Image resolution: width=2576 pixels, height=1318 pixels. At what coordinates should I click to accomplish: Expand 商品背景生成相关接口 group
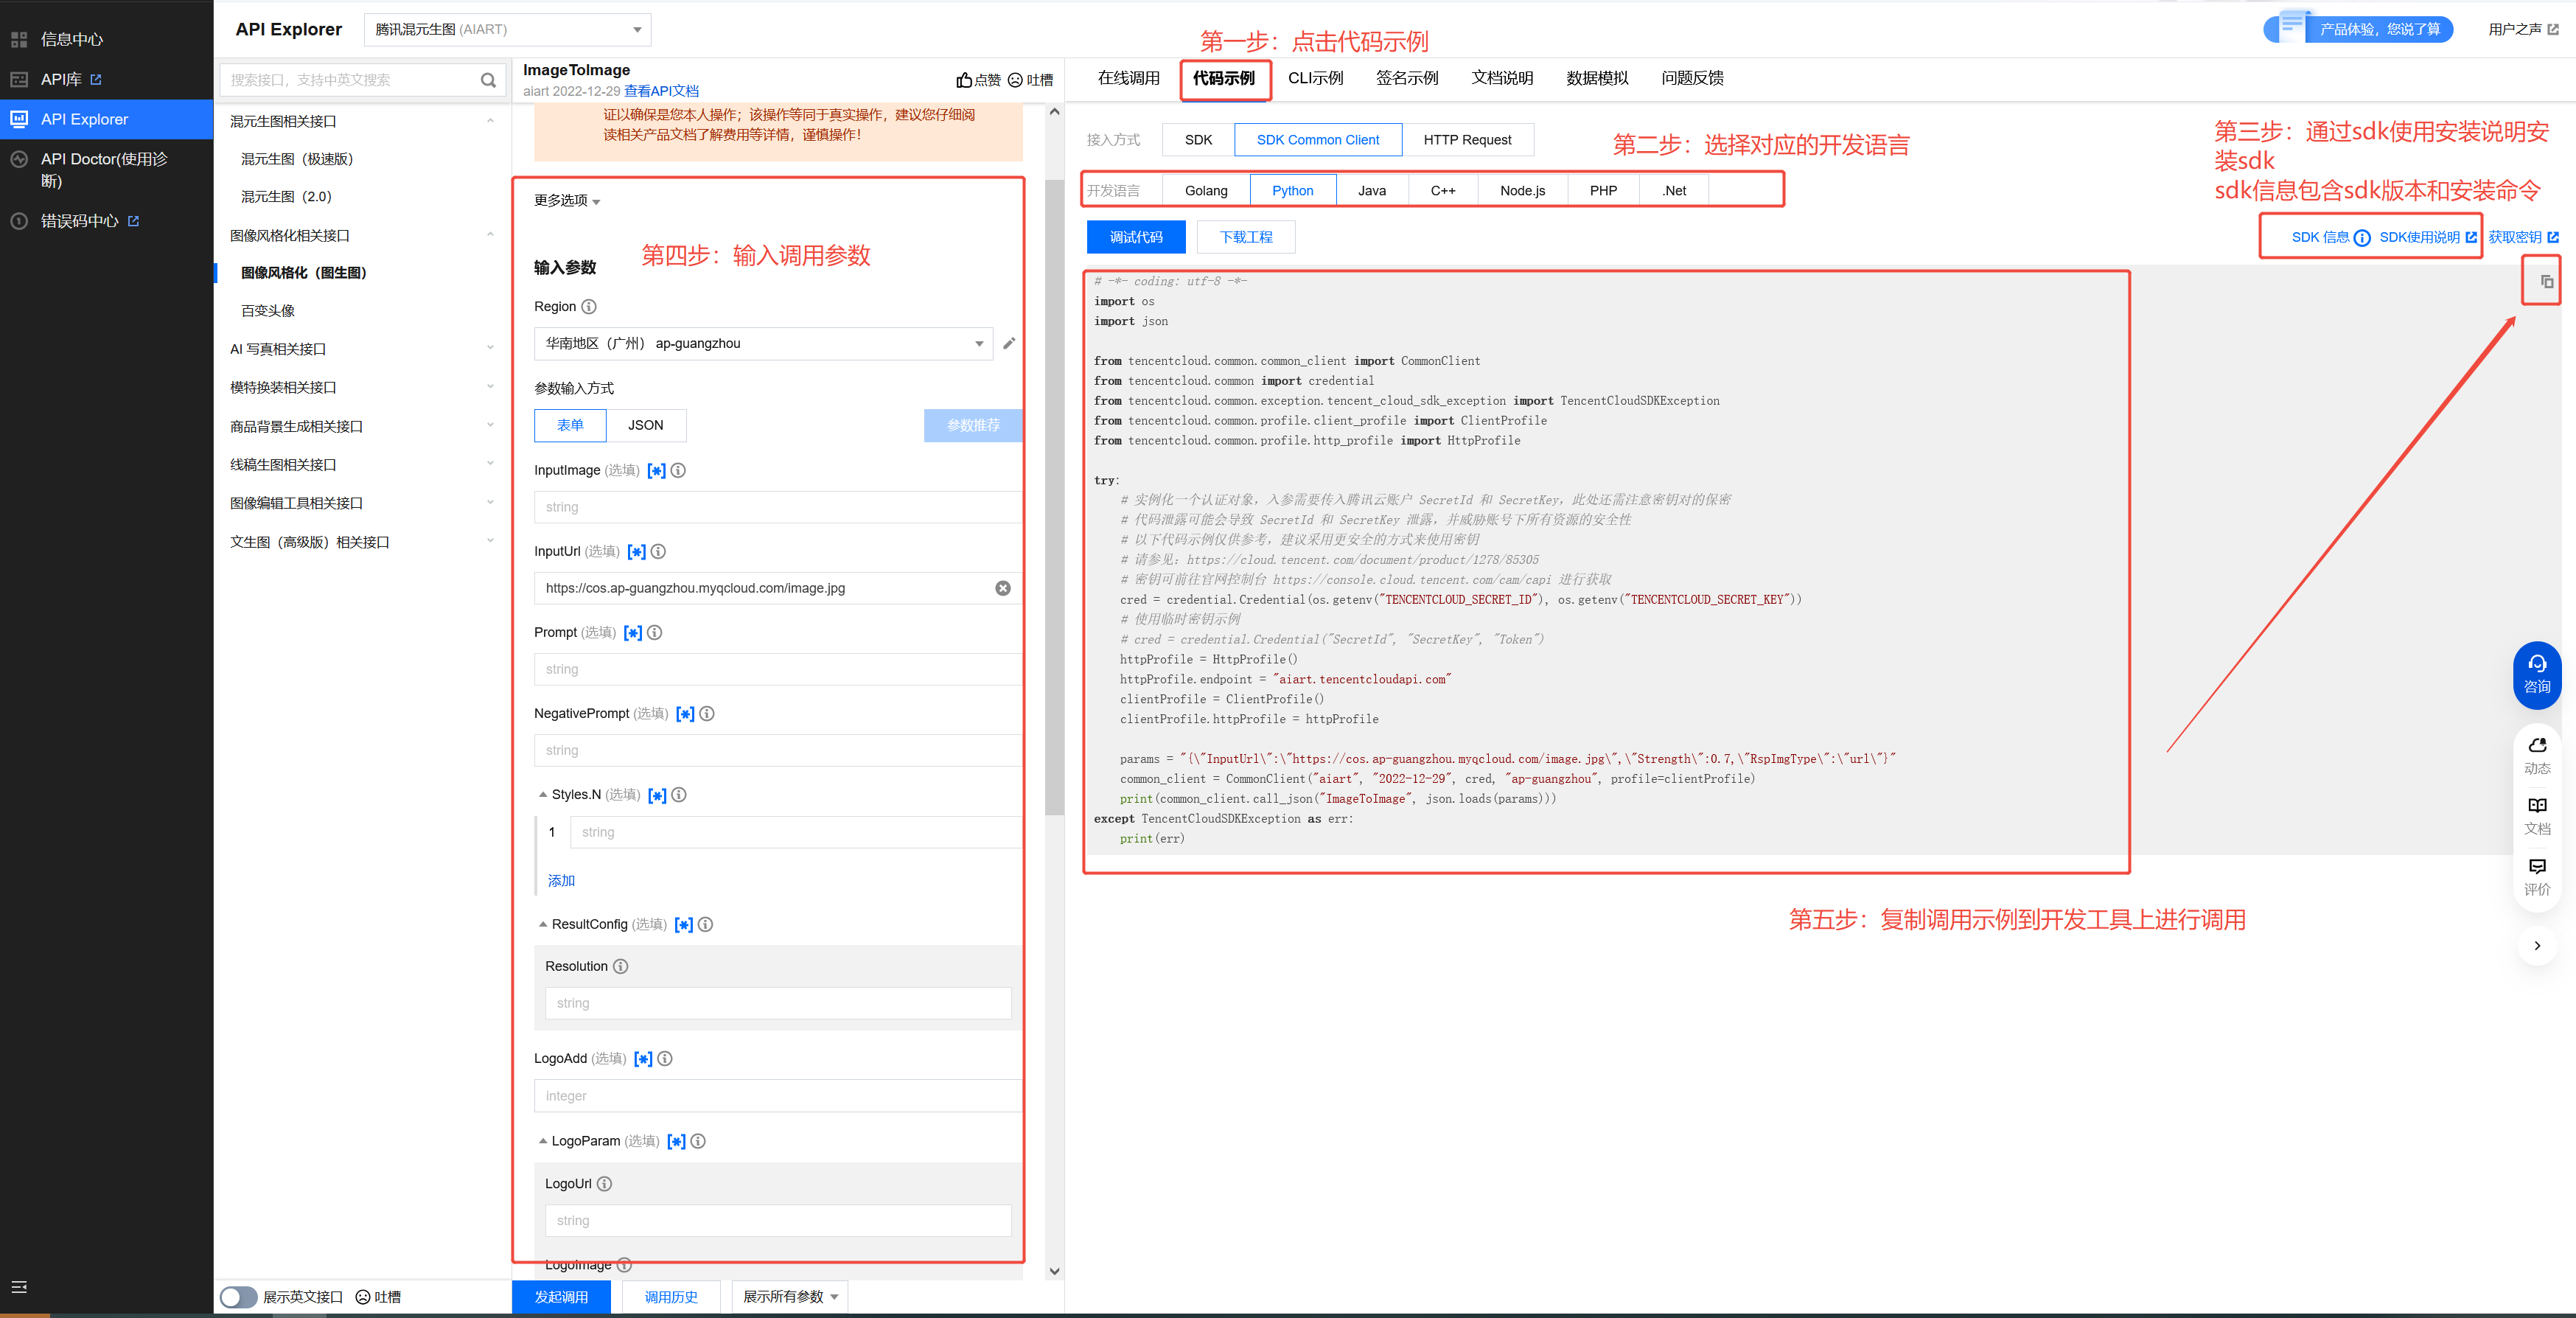click(x=490, y=426)
